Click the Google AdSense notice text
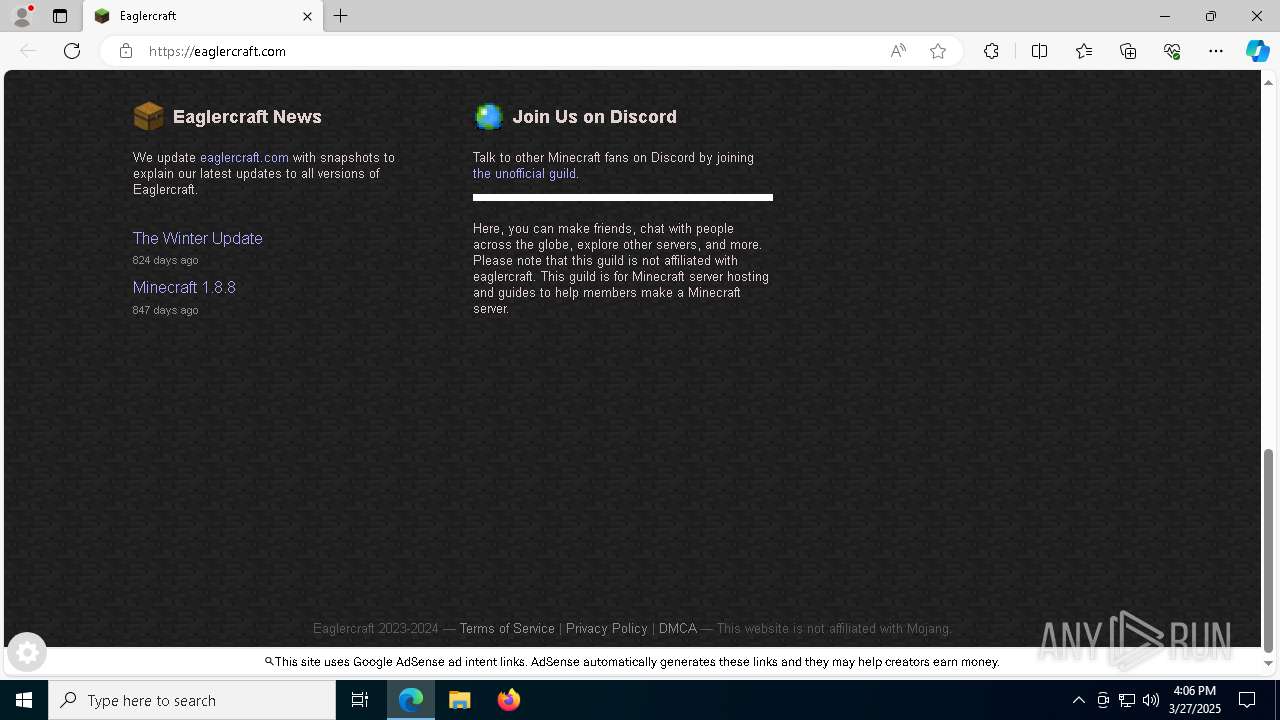The width and height of the screenshot is (1280, 720). pyautogui.click(x=632, y=661)
